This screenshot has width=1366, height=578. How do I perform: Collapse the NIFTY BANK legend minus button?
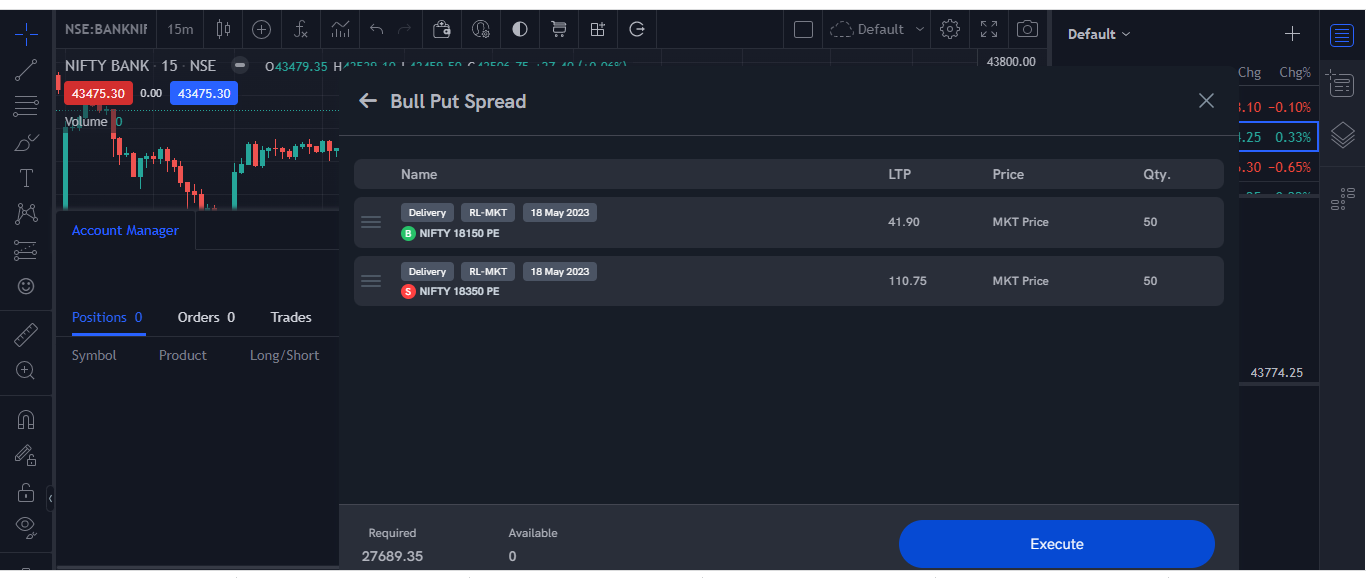(239, 65)
